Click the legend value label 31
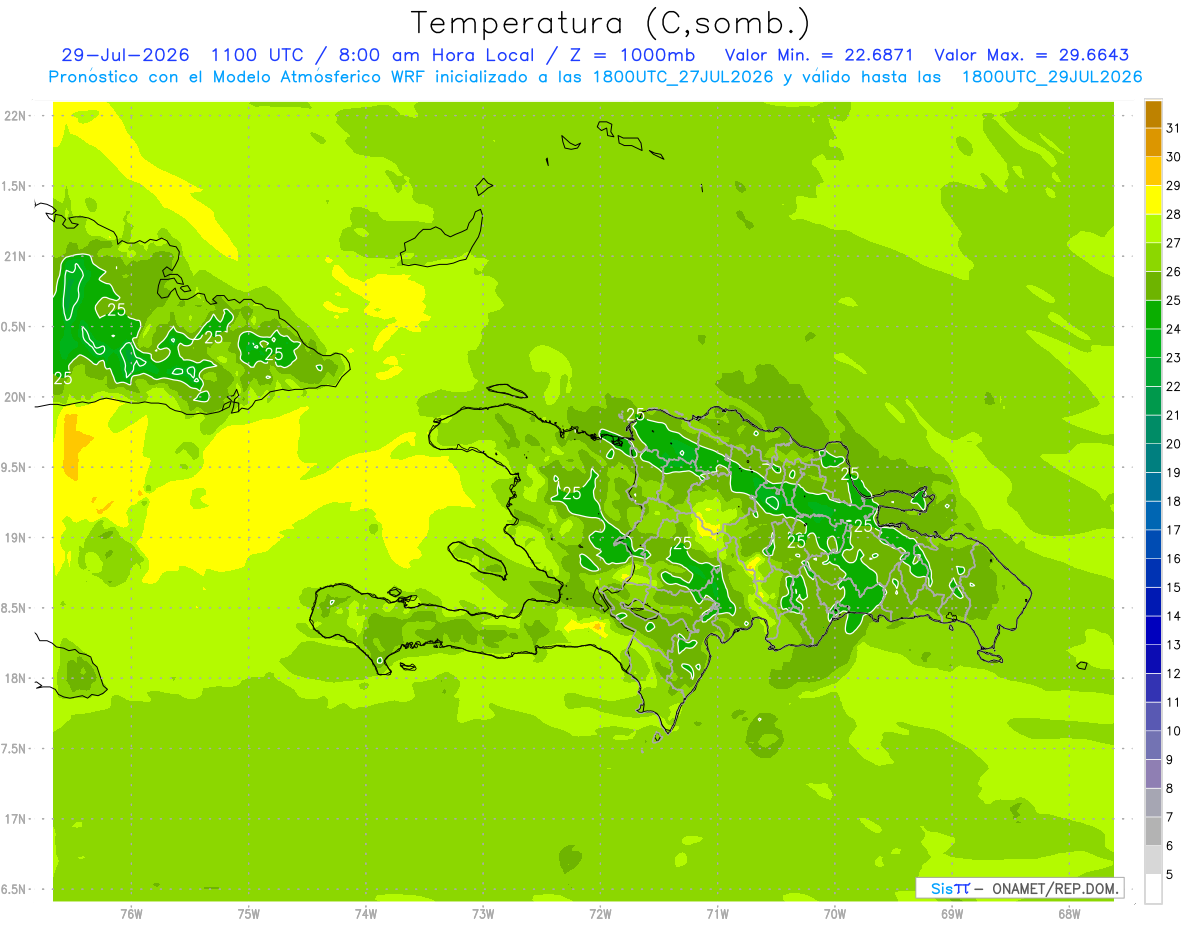Viewport: 1200px width, 927px height. click(x=1174, y=128)
